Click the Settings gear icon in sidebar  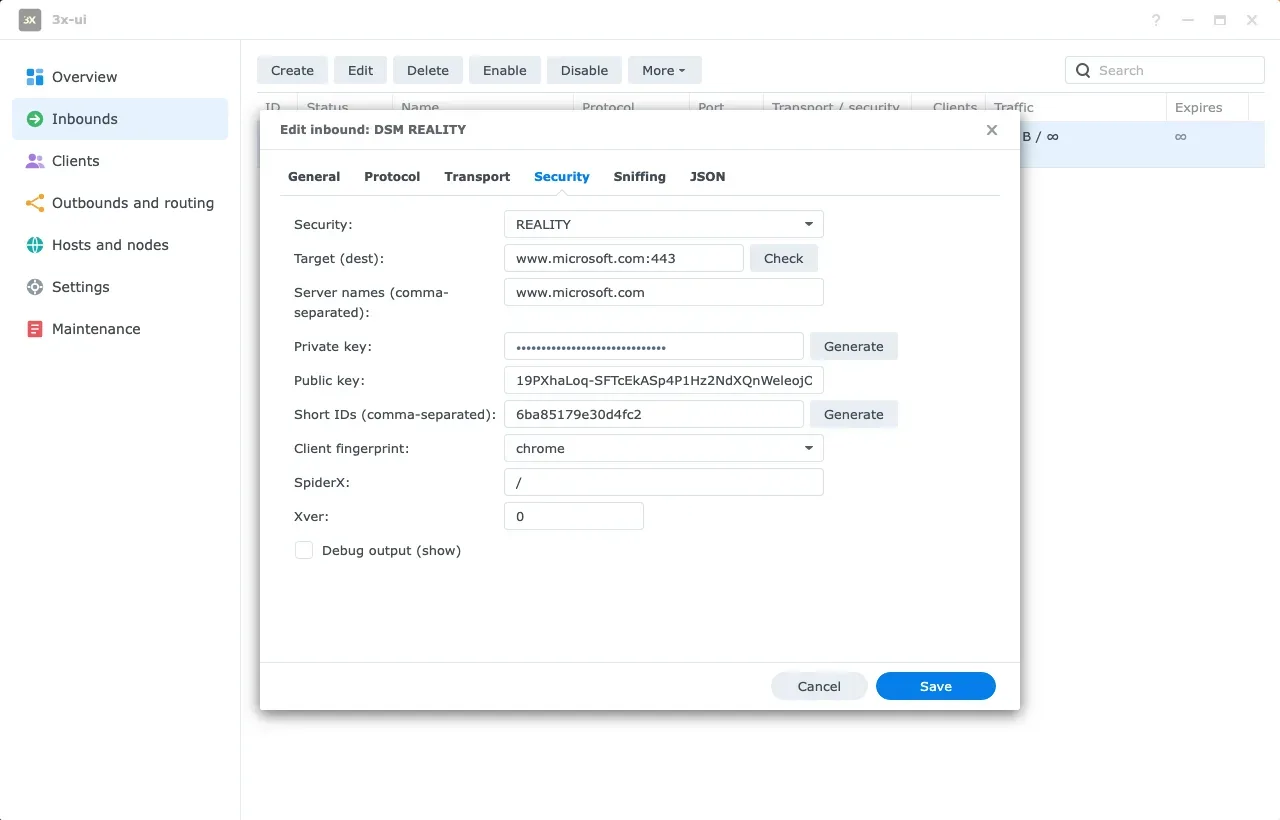(x=35, y=287)
